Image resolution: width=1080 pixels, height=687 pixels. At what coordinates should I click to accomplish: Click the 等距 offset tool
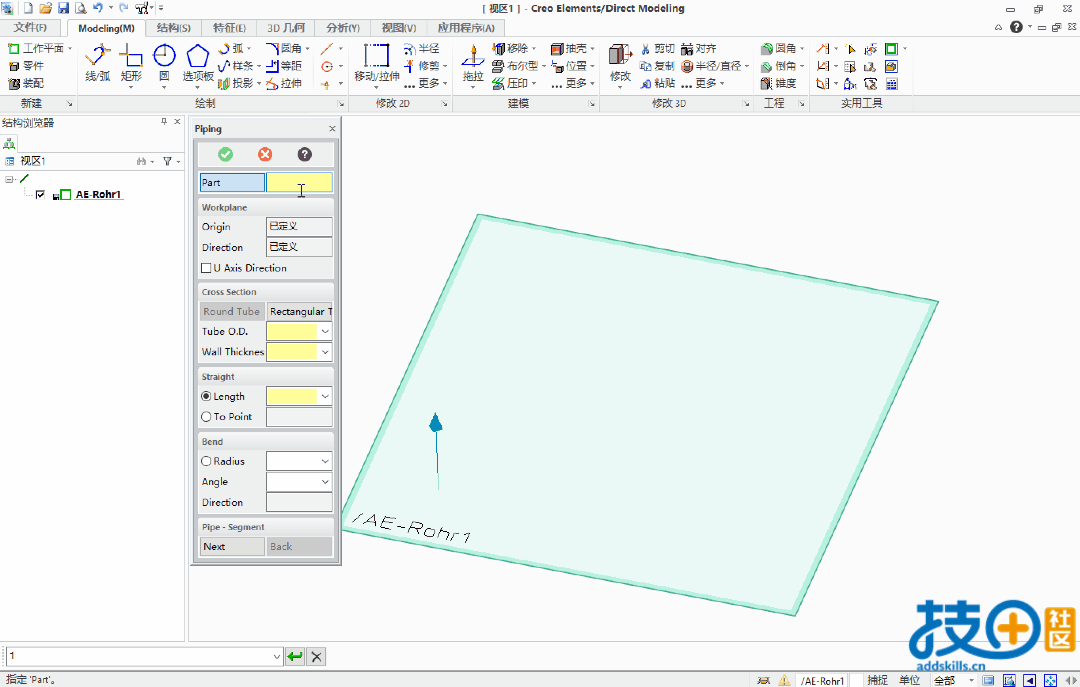point(284,66)
